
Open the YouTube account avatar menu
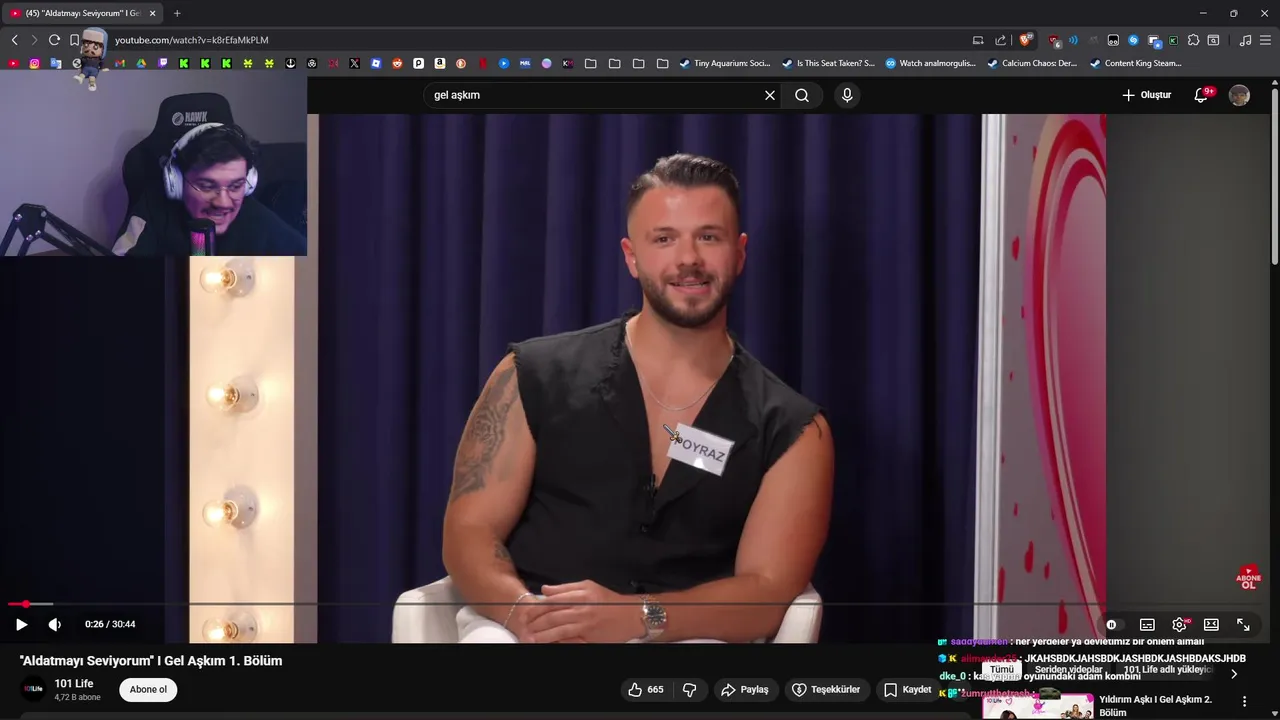[x=1239, y=95]
